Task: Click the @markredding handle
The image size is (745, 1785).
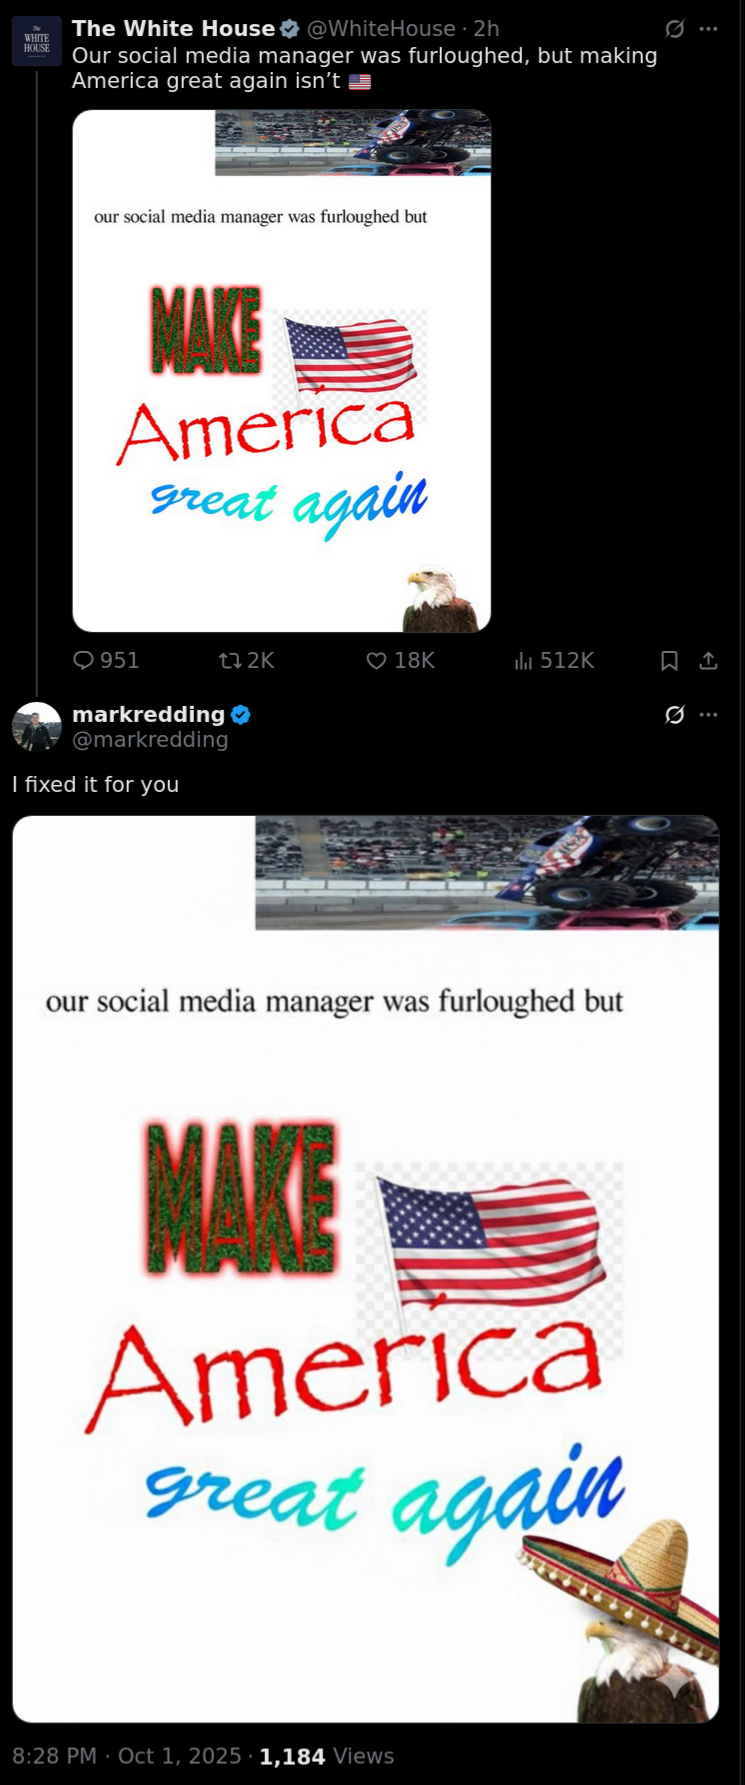Action: point(150,740)
